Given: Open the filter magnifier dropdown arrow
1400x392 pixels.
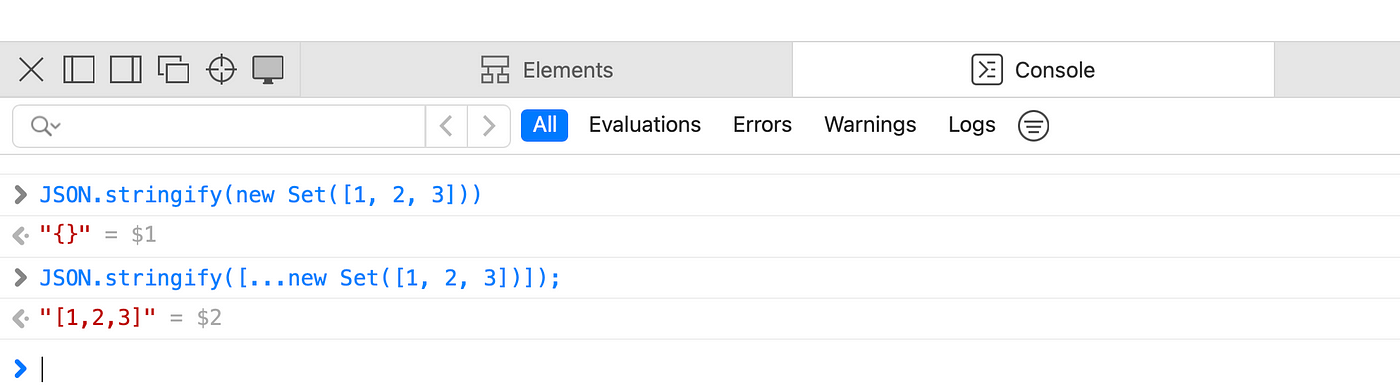Looking at the screenshot, I should (46, 126).
